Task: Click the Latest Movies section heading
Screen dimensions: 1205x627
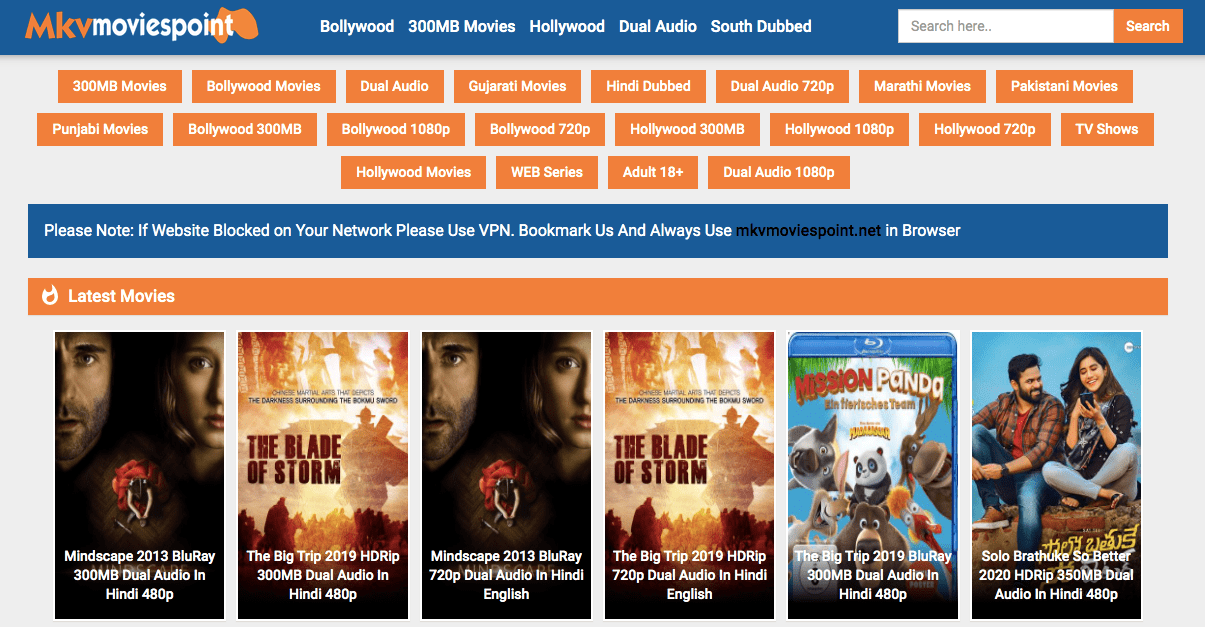Action: [x=121, y=296]
